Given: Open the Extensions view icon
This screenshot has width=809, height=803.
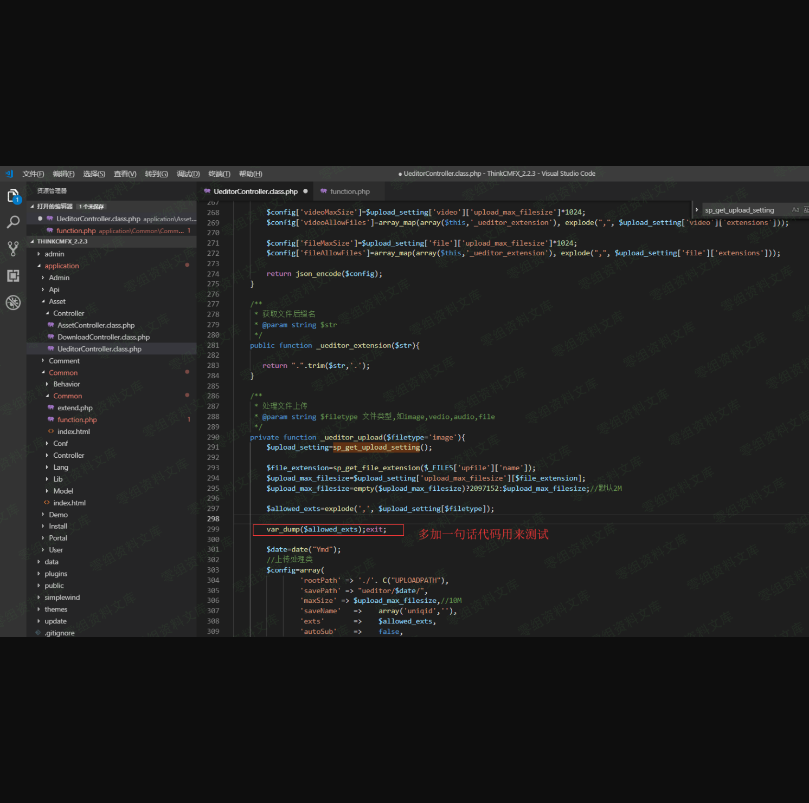Looking at the screenshot, I should tap(13, 276).
